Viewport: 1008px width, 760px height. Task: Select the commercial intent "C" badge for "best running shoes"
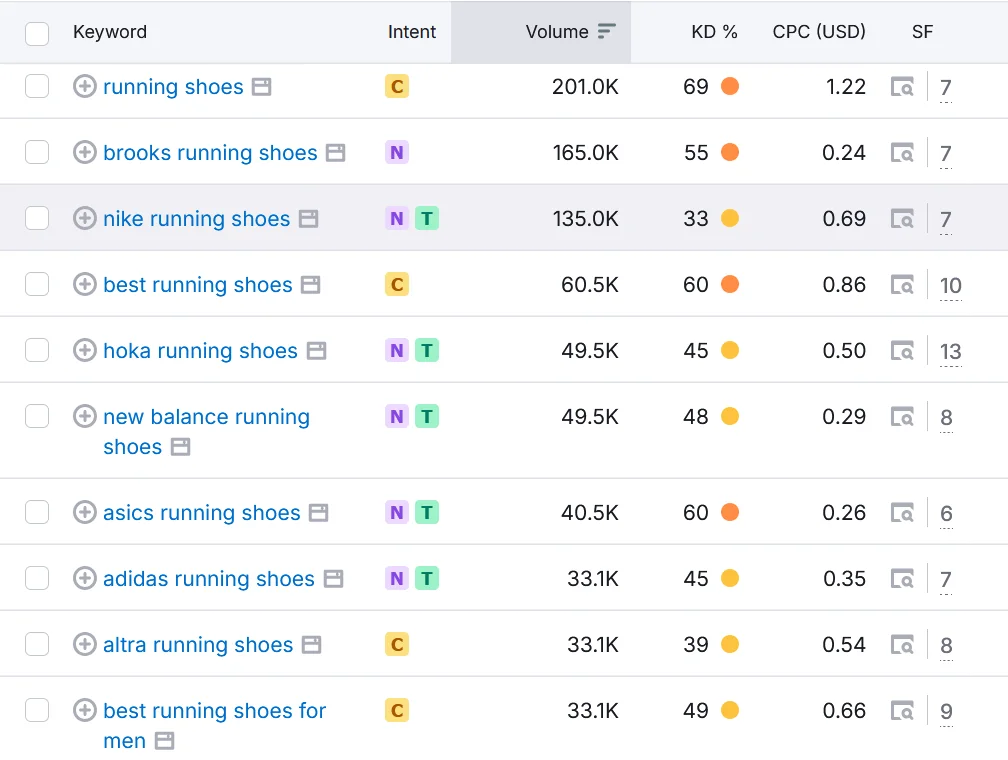(x=396, y=284)
